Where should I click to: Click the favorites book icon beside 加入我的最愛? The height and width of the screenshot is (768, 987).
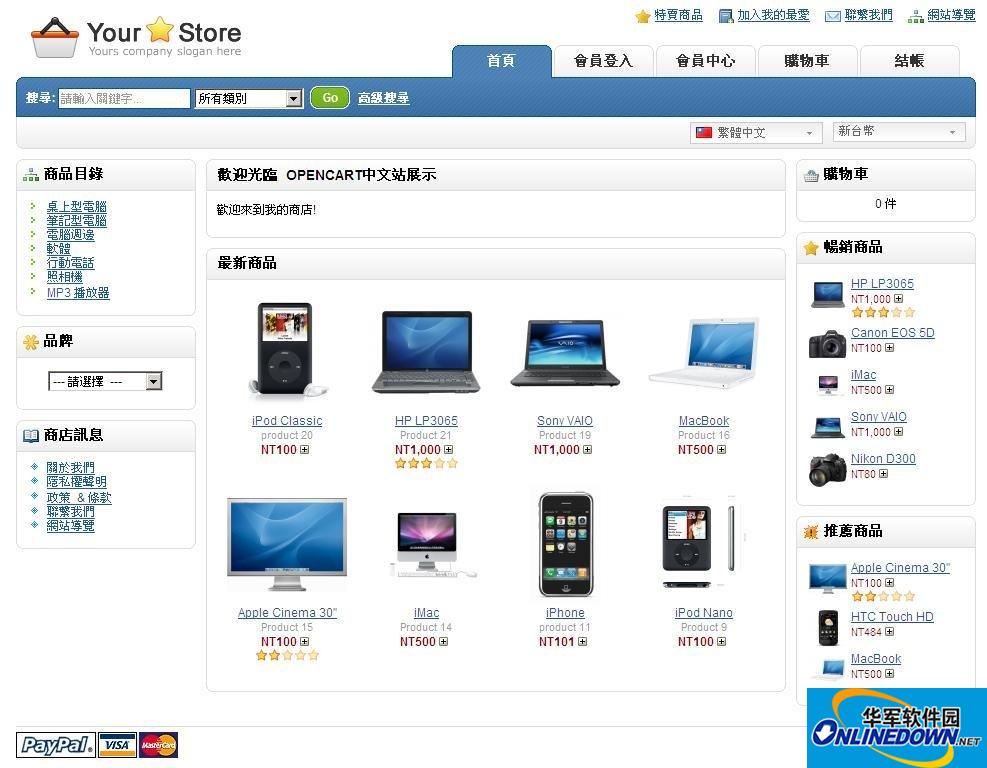(724, 15)
